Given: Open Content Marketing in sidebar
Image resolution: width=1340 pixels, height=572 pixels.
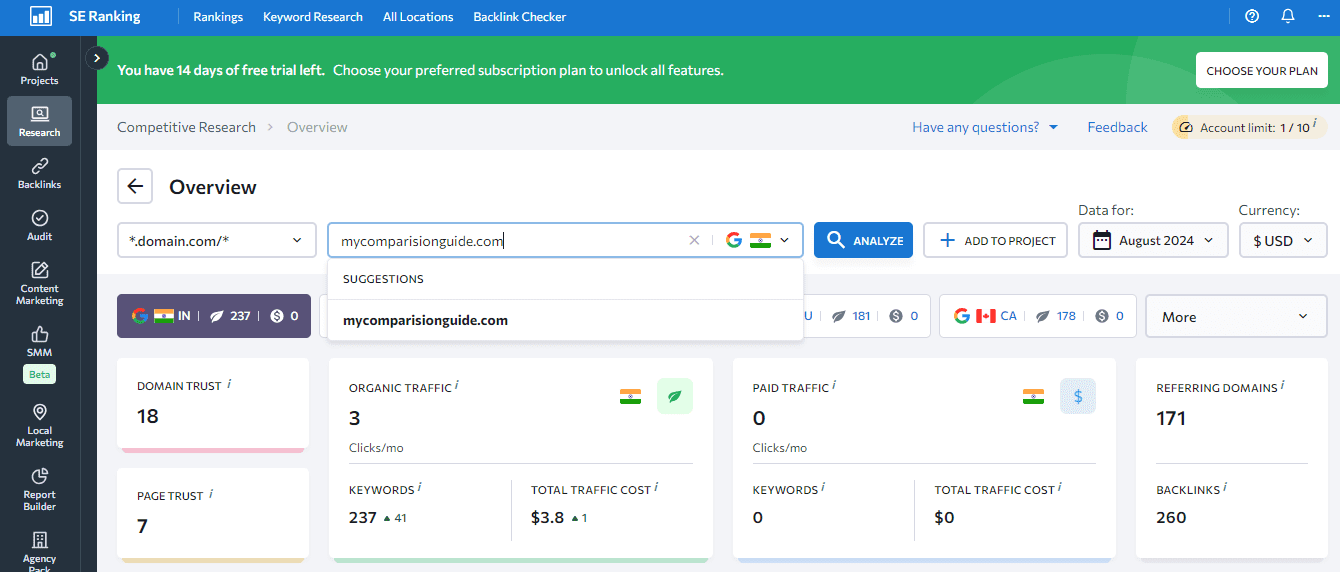Looking at the screenshot, I should point(39,283).
